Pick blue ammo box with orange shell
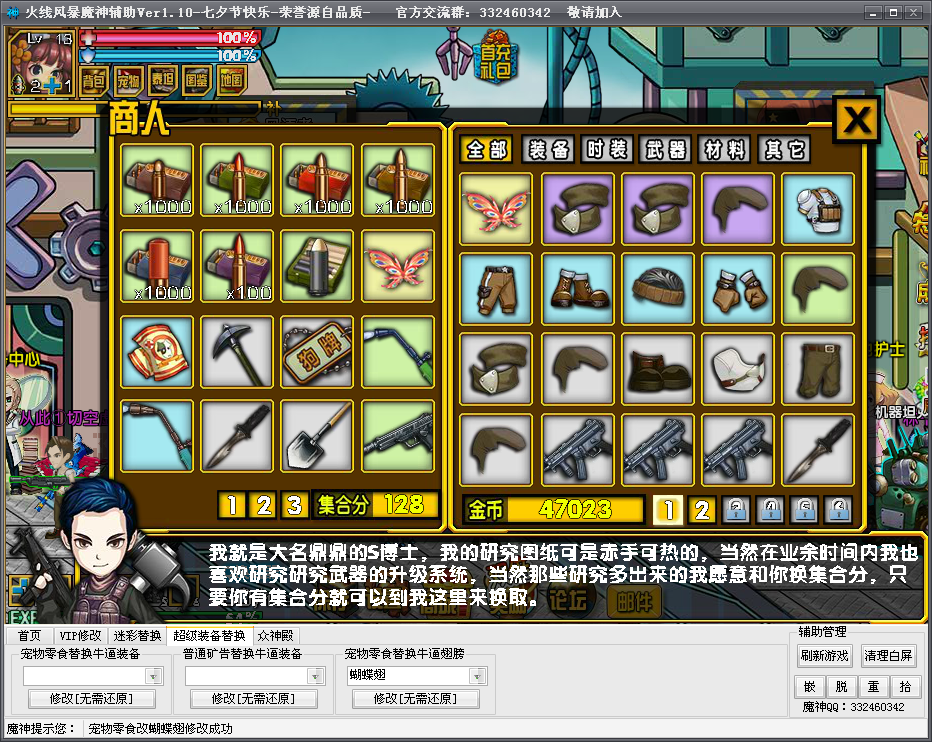Viewport: 932px width, 742px height. [158, 266]
